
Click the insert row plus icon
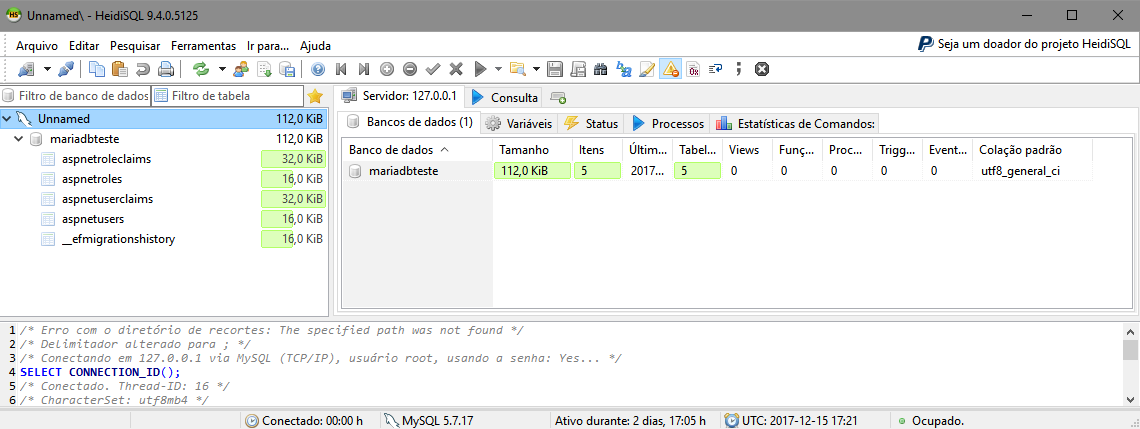point(387,70)
